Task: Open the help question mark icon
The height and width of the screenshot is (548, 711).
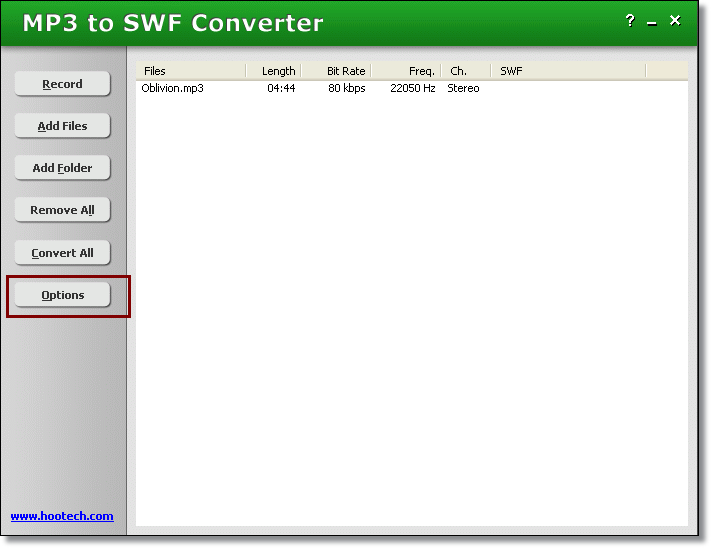Action: 630,20
